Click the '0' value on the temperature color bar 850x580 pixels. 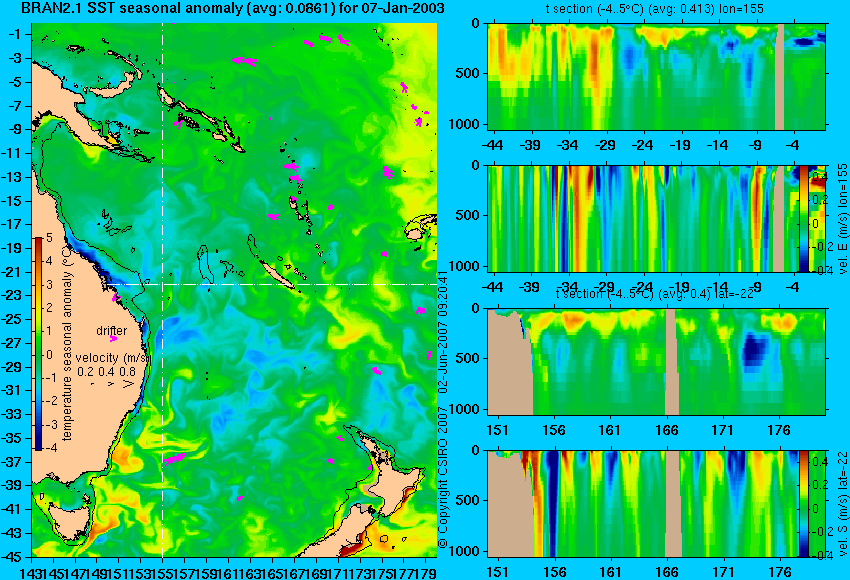(x=49, y=355)
